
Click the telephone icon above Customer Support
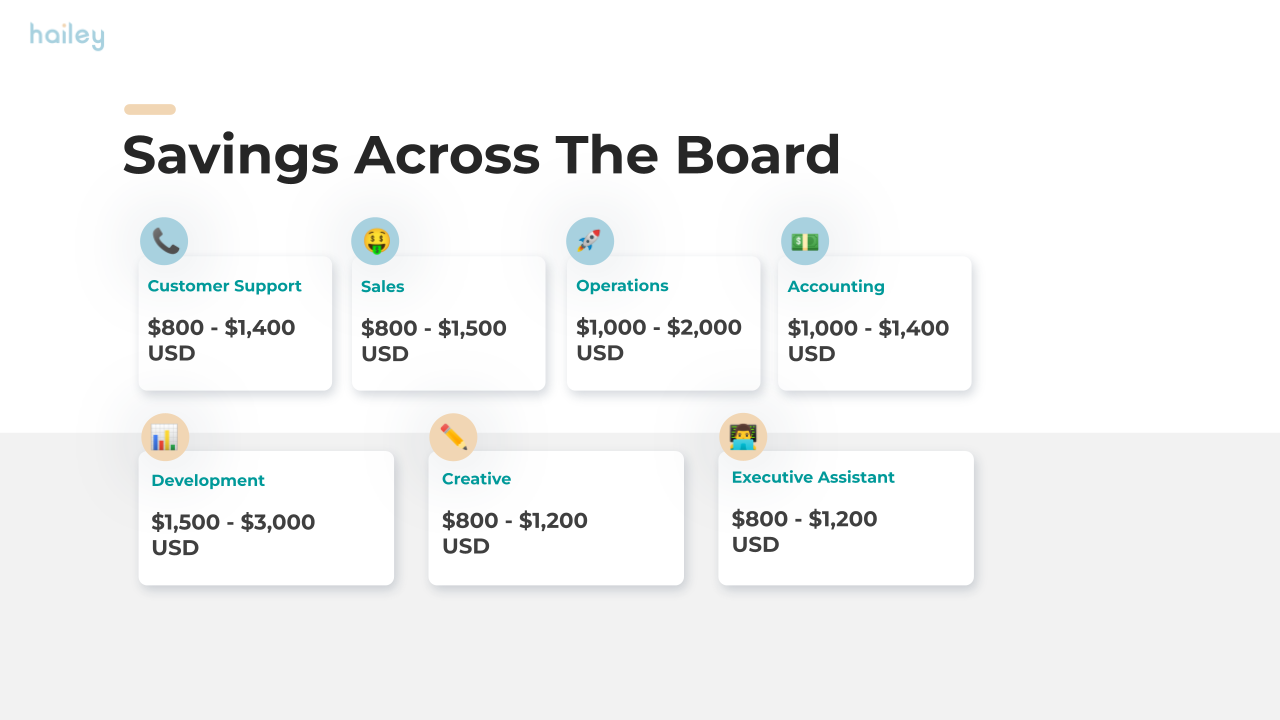[x=164, y=241]
